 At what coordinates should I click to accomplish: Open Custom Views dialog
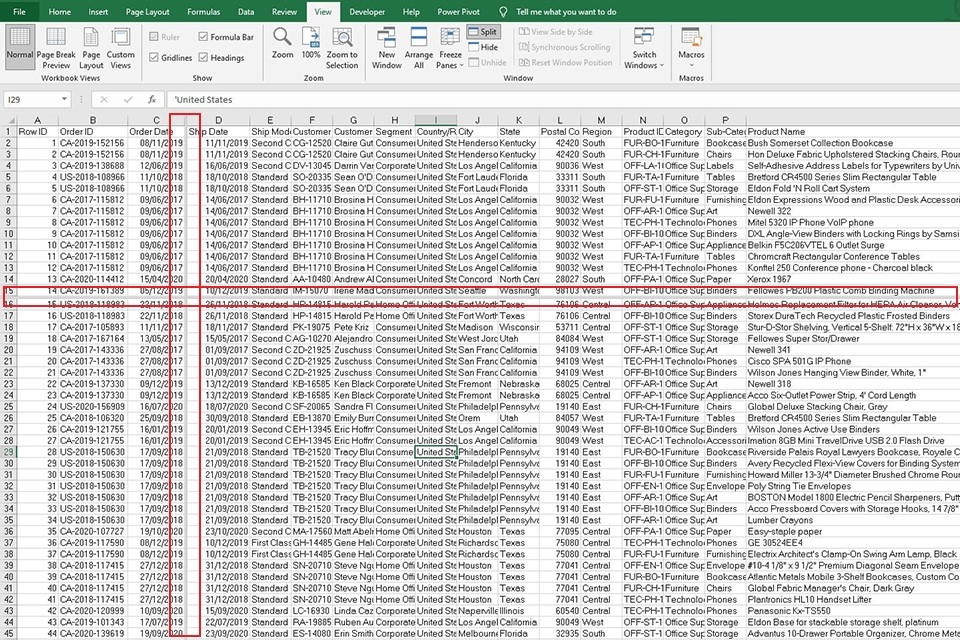(121, 46)
